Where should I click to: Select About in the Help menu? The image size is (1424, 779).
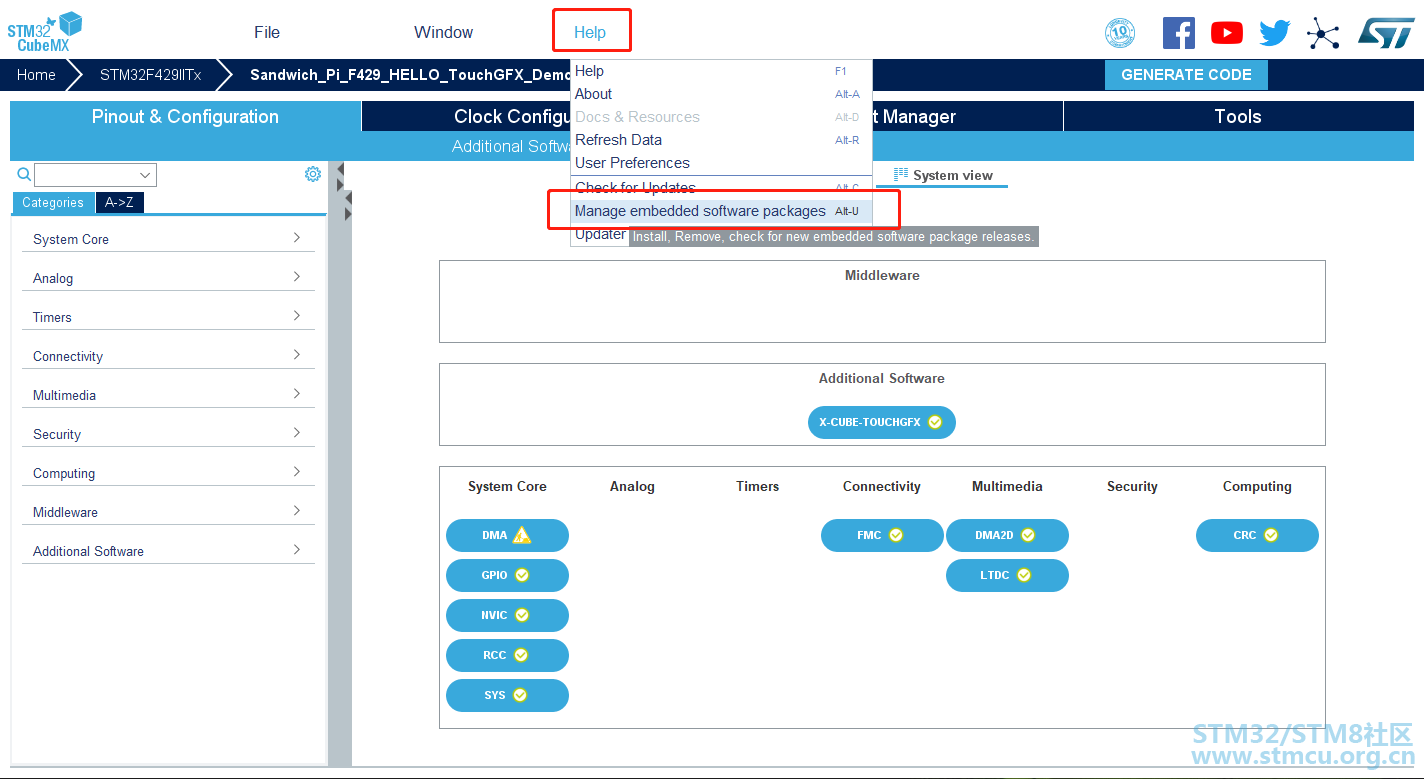coord(721,94)
